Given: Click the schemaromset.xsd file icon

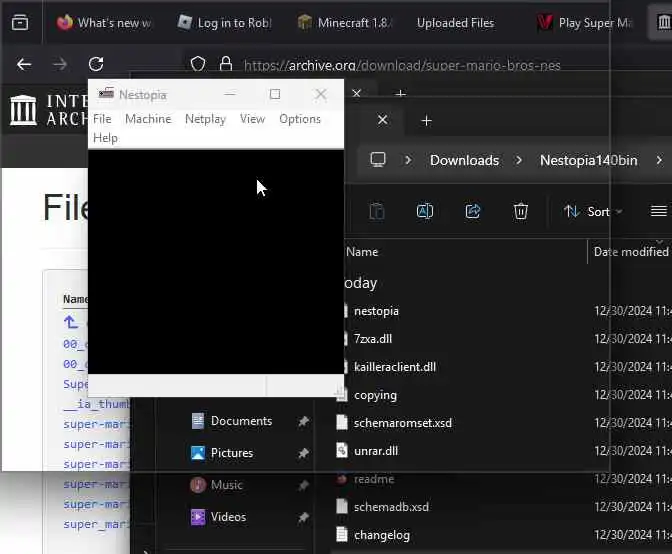Looking at the screenshot, I should point(342,422).
